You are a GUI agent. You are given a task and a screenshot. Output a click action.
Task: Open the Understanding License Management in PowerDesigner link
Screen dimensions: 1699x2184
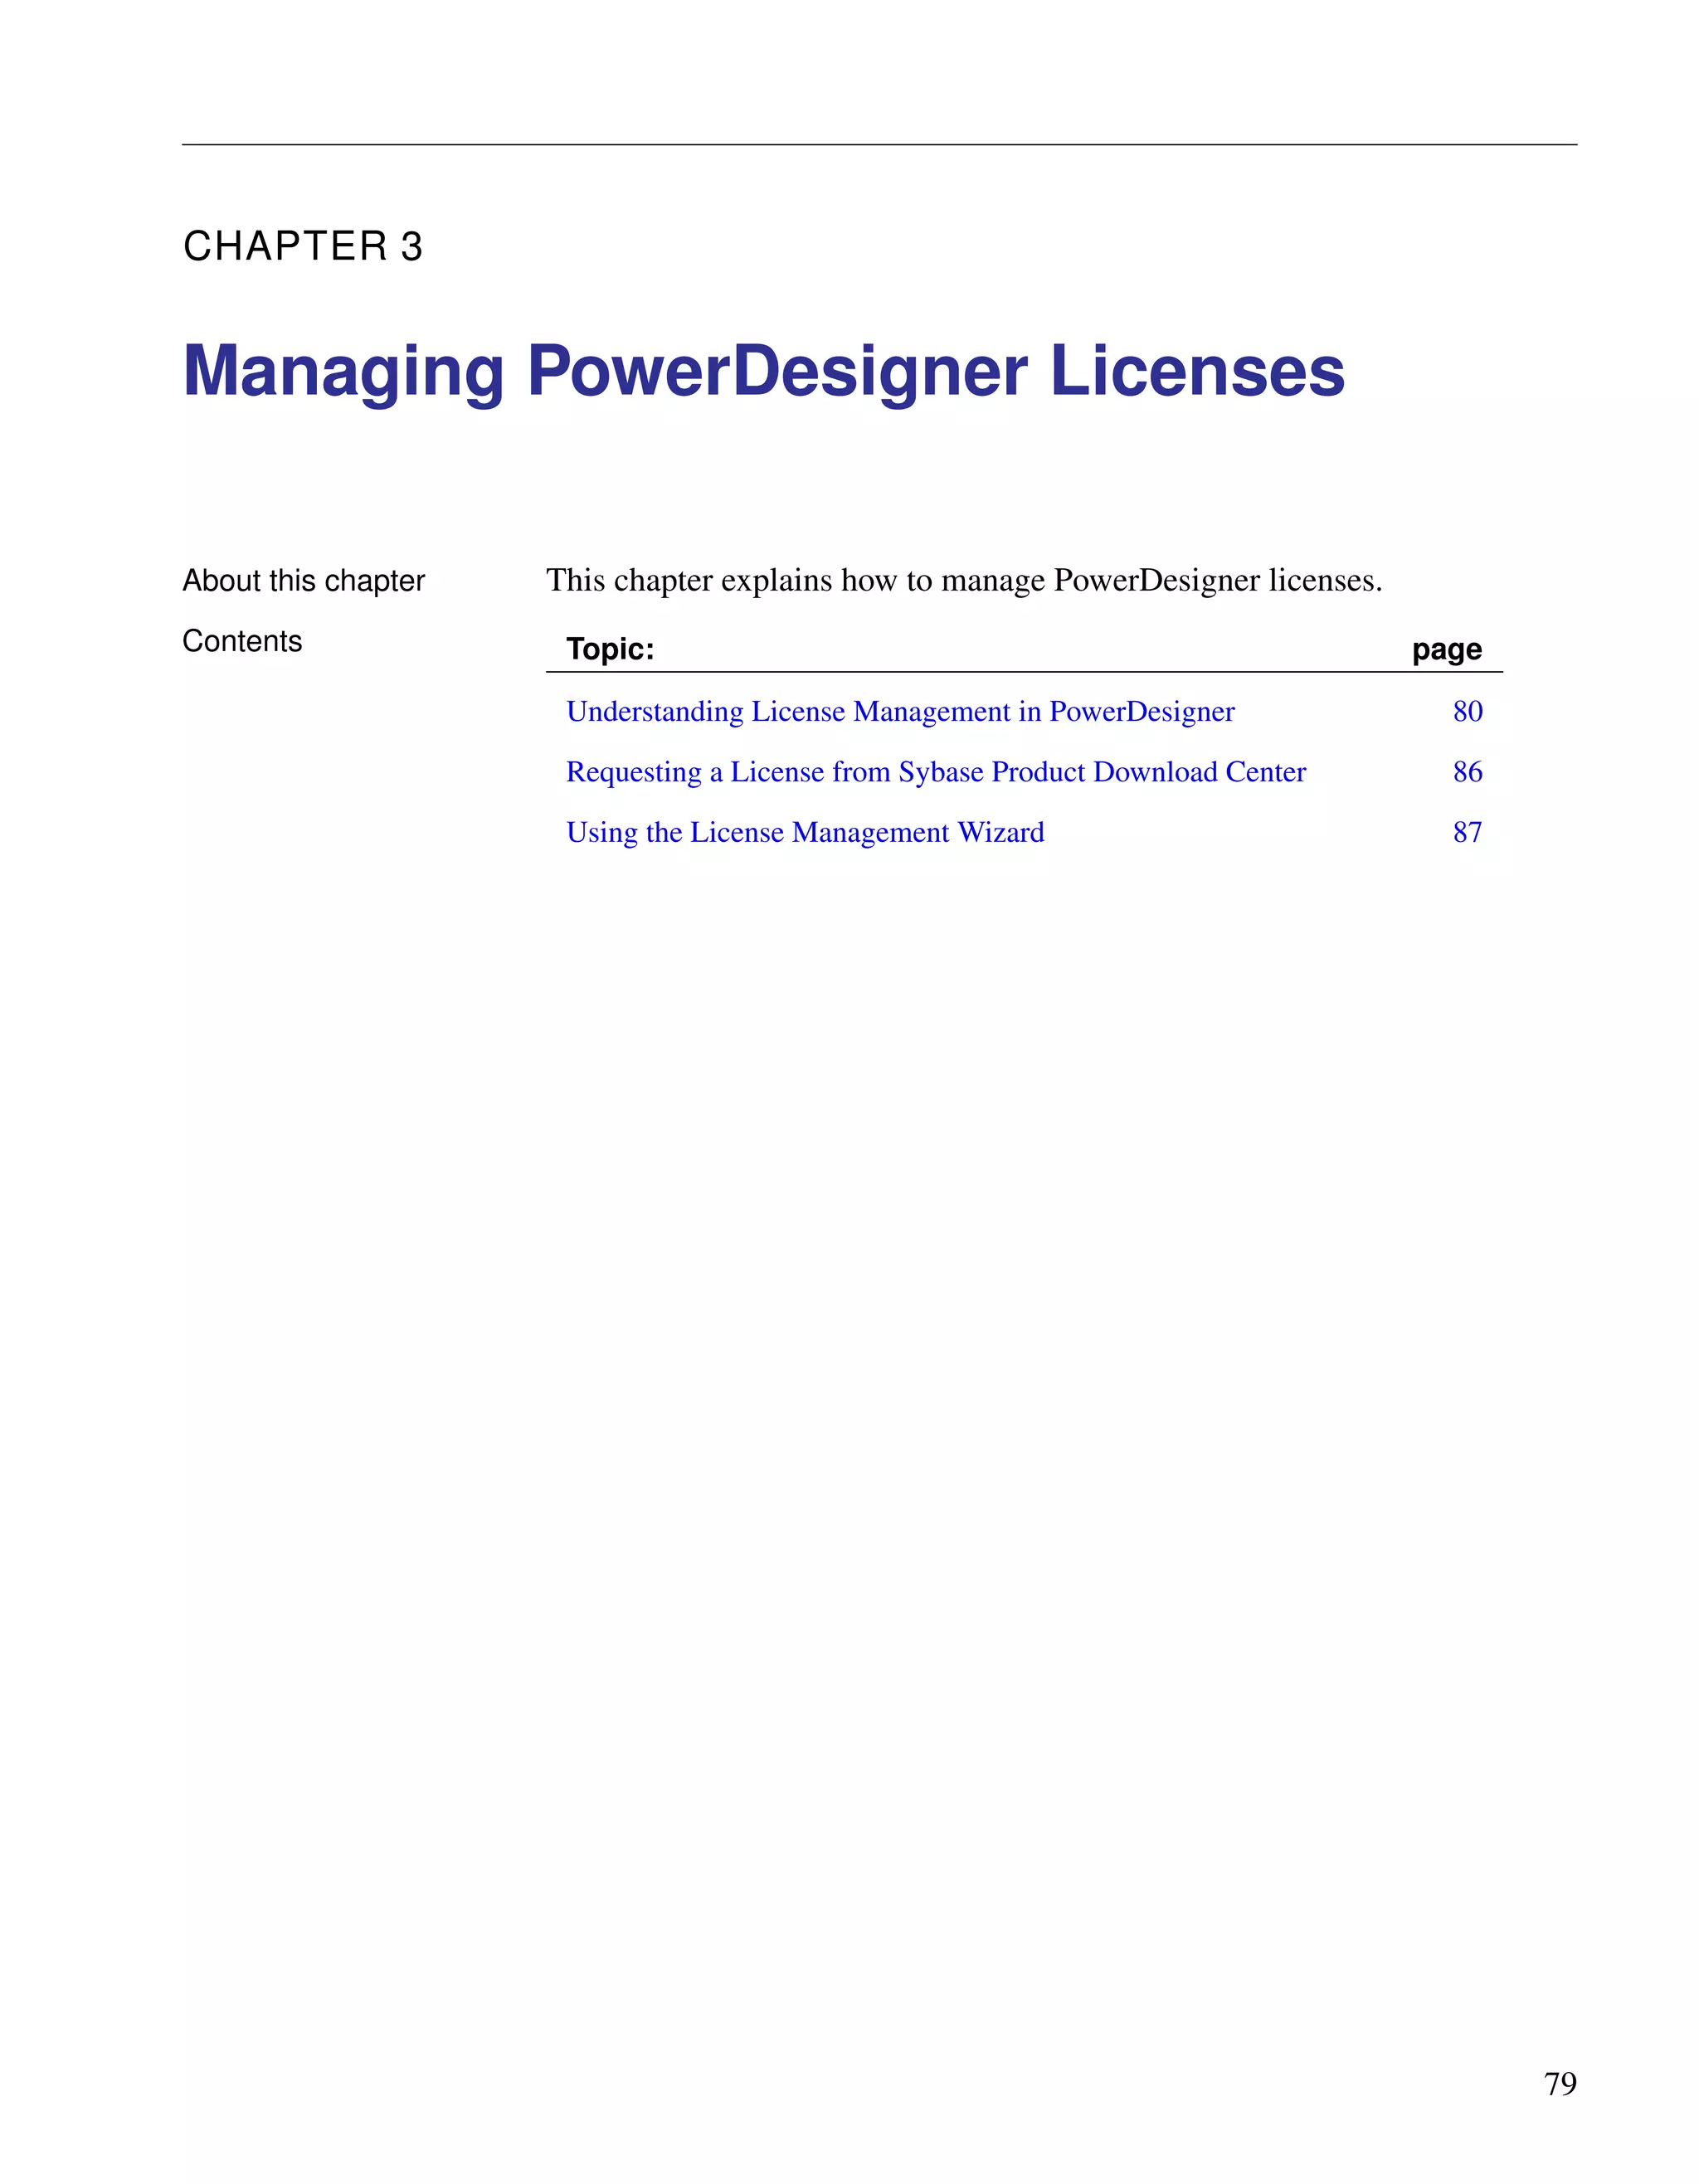tap(900, 712)
